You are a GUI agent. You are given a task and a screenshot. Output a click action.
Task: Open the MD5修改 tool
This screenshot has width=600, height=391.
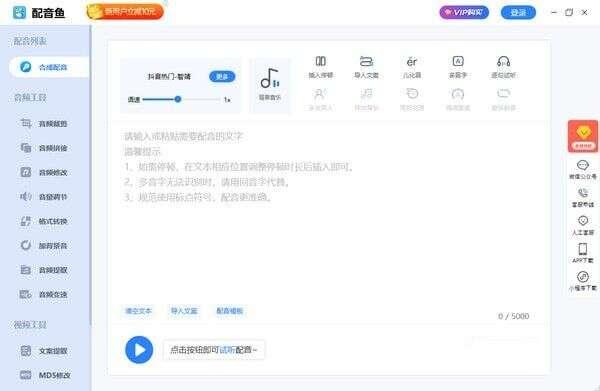click(x=45, y=375)
